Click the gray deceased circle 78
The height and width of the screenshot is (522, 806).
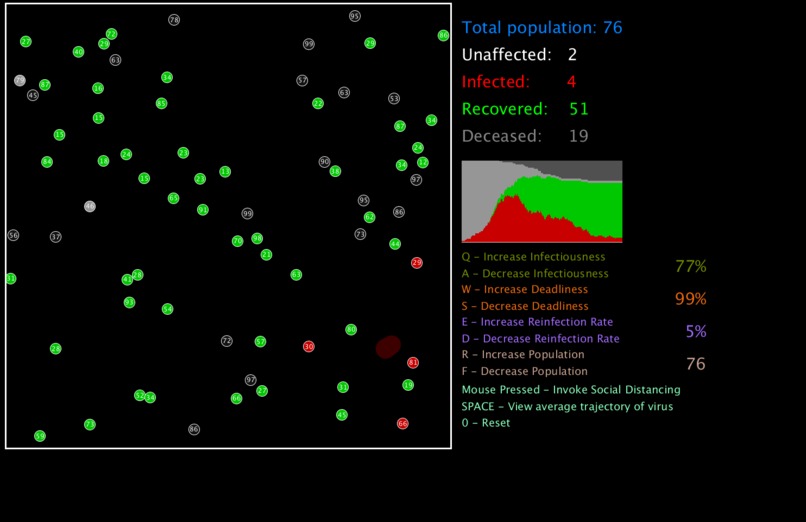click(174, 20)
